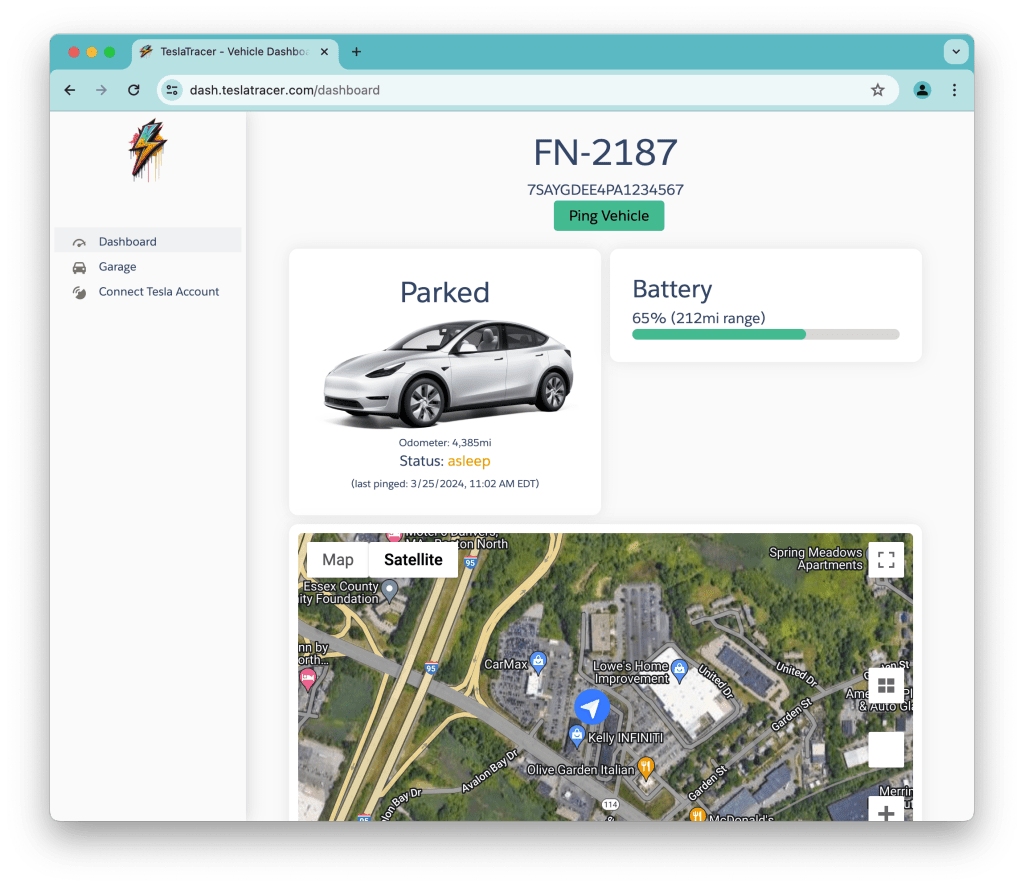
Task: Bookmark this page with the star icon
Action: 877,90
